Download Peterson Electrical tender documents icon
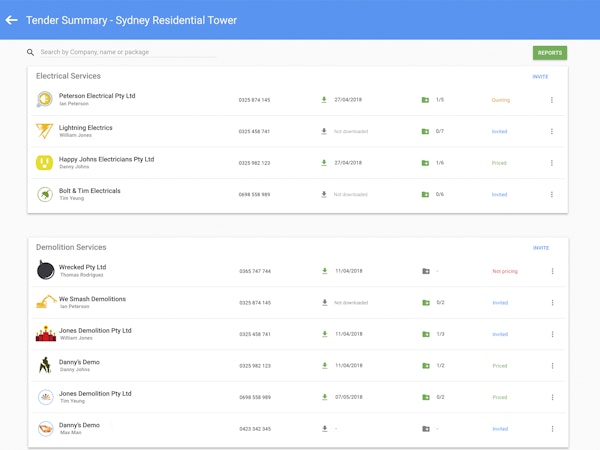 [324, 100]
